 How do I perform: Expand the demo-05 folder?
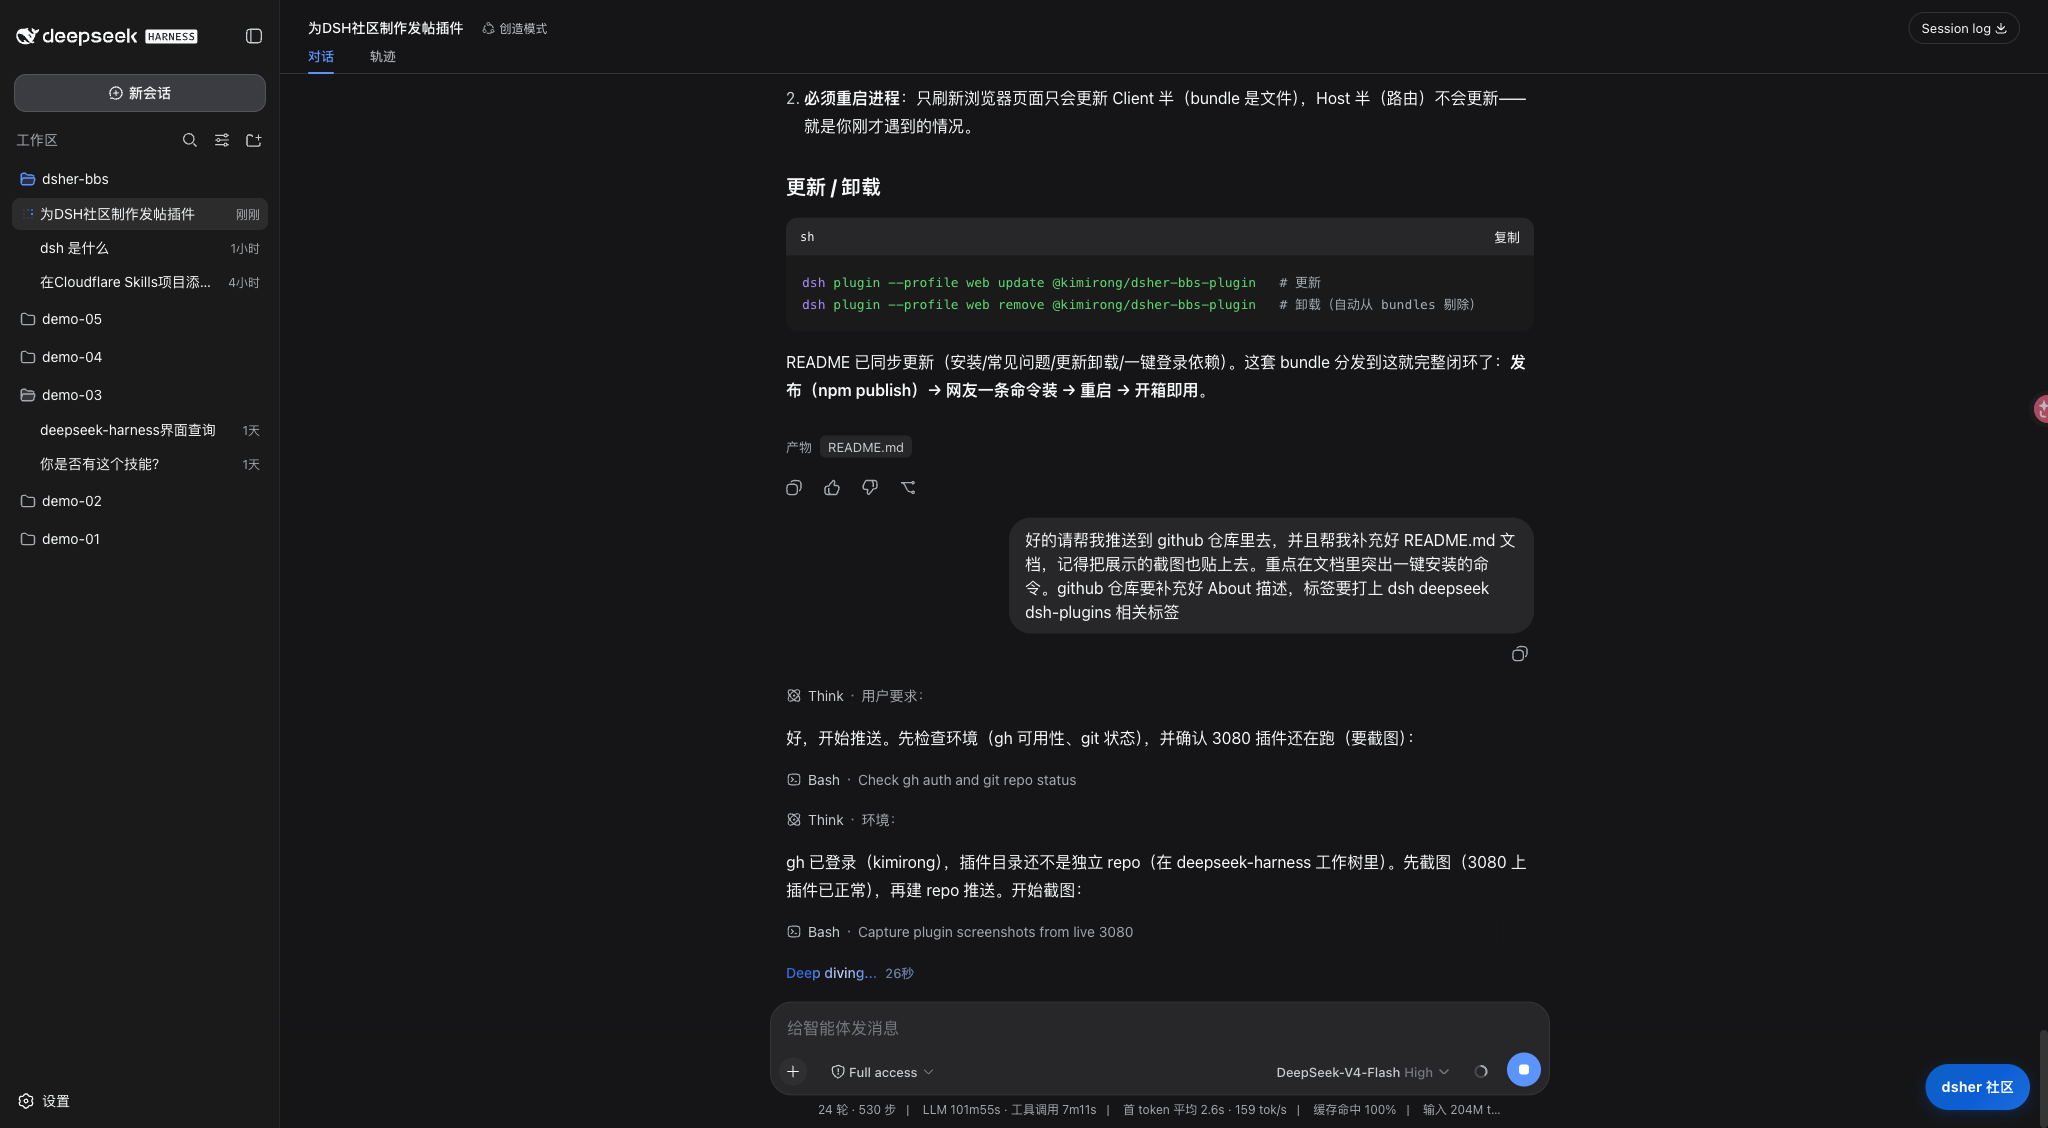140,319
